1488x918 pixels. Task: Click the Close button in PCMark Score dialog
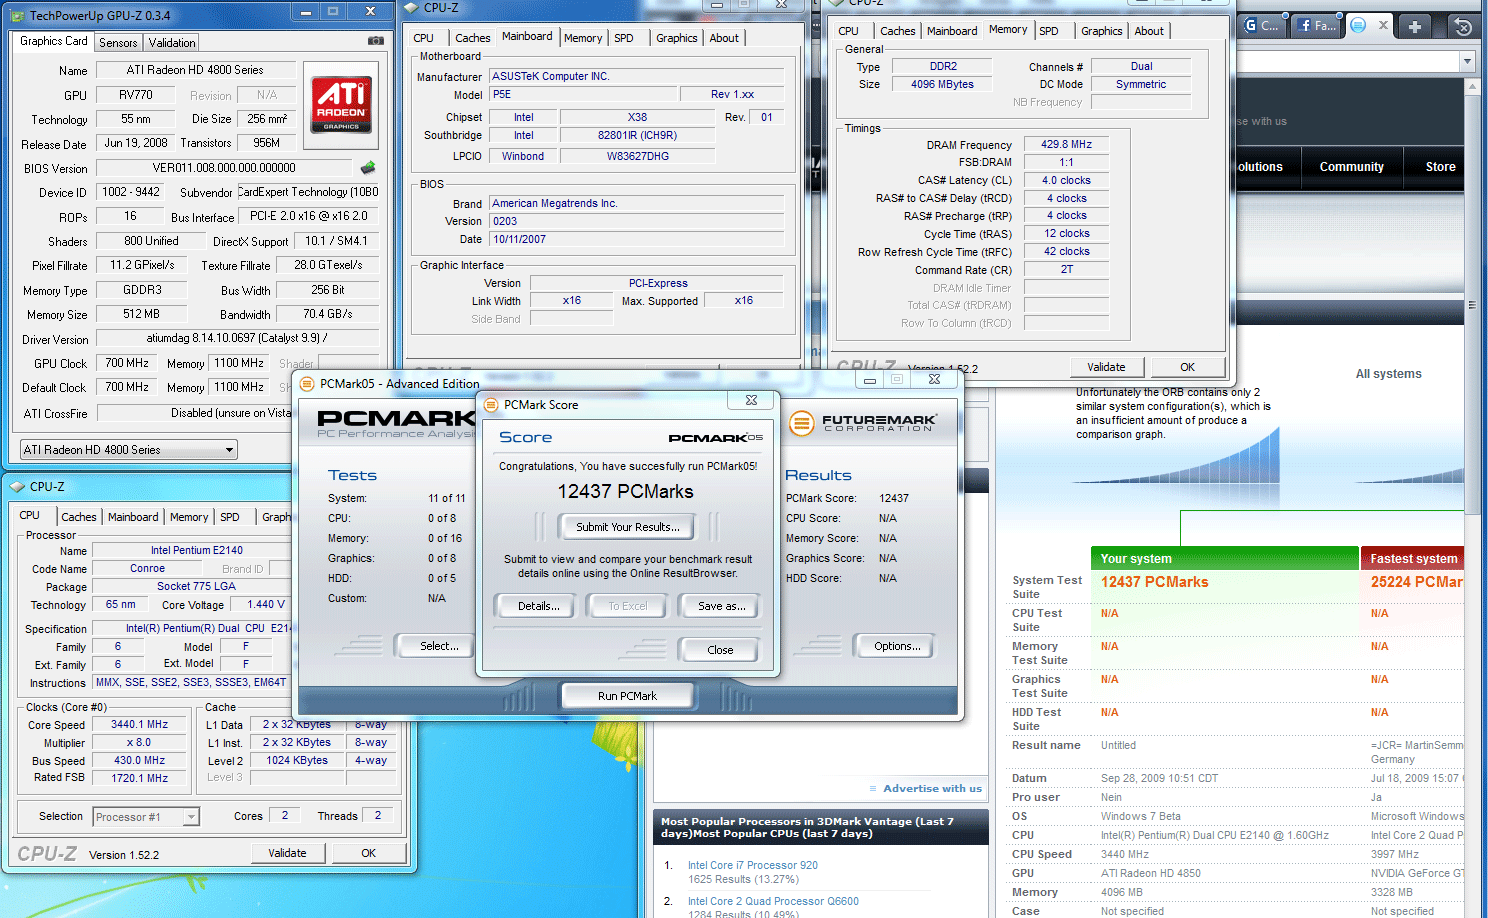(720, 650)
